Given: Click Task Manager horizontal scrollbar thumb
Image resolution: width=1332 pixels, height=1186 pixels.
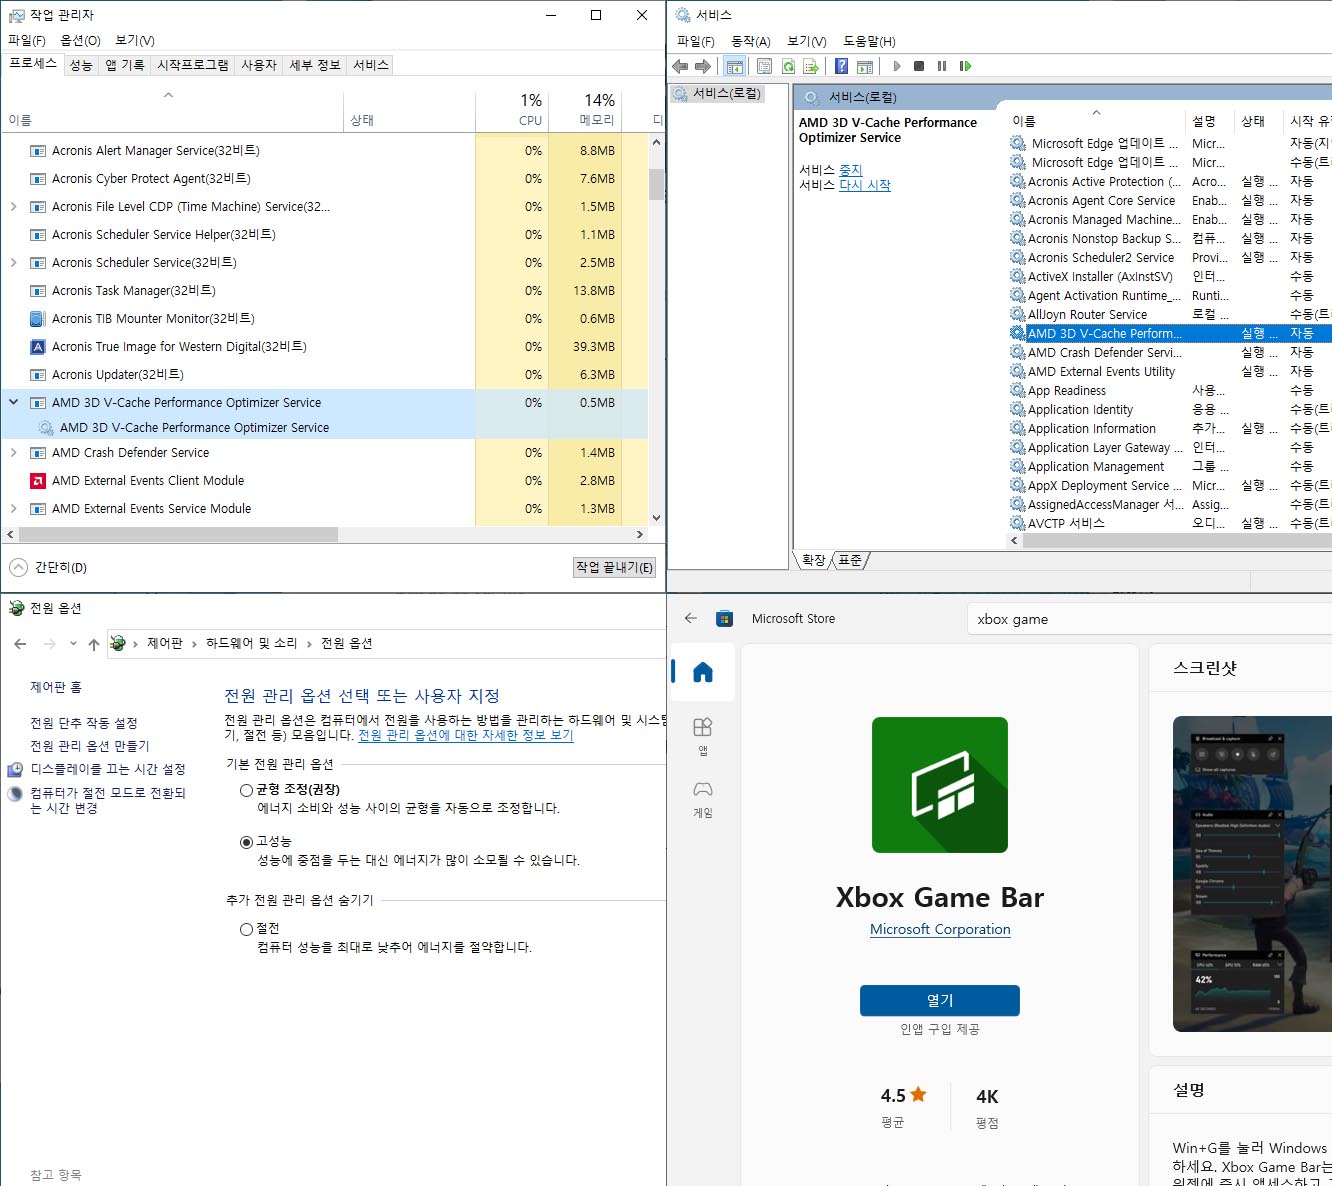Looking at the screenshot, I should [x=176, y=535].
